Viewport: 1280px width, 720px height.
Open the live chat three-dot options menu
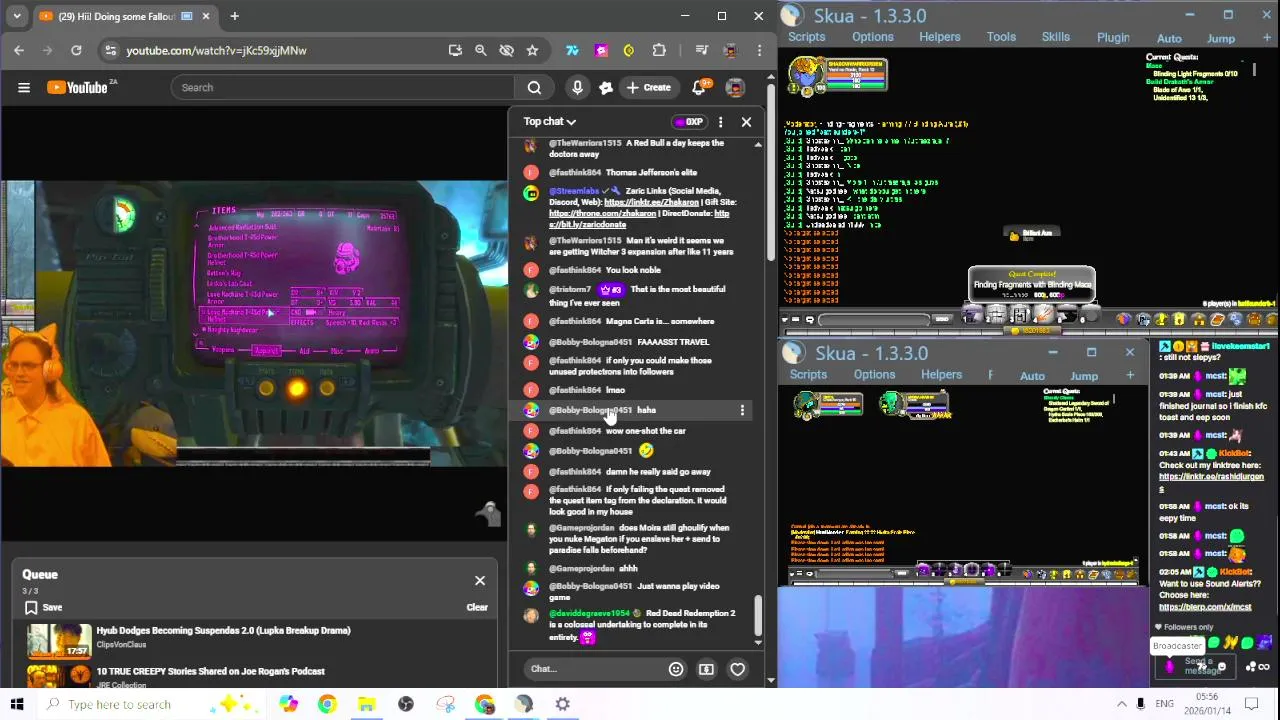(x=720, y=122)
